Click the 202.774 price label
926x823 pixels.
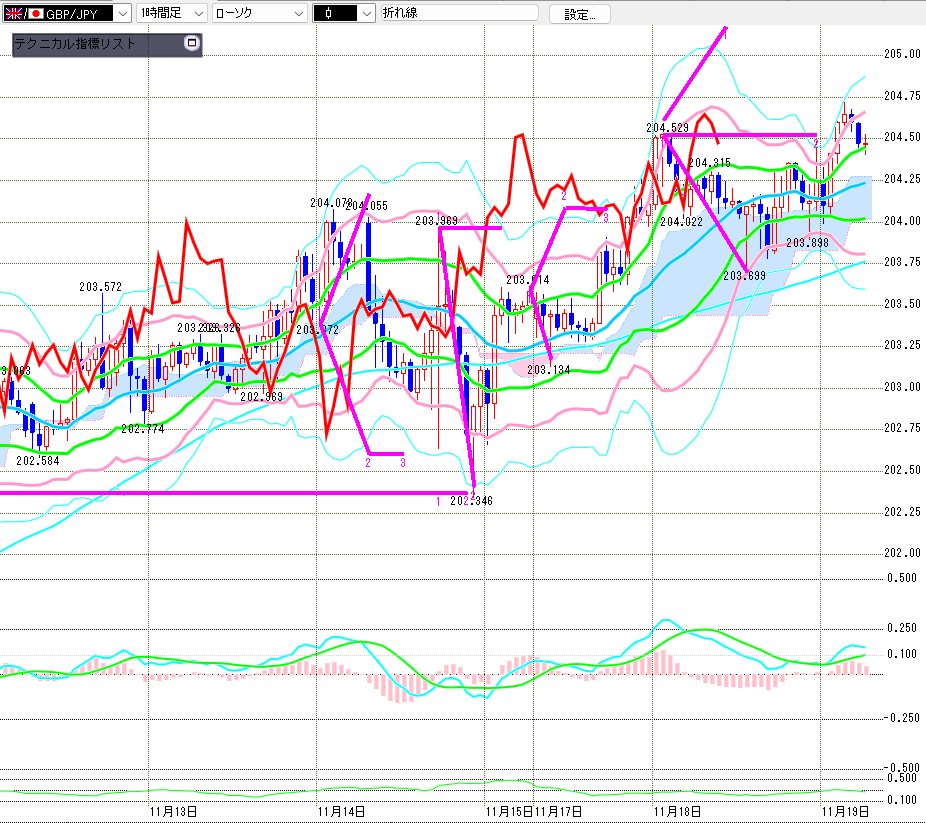click(142, 428)
